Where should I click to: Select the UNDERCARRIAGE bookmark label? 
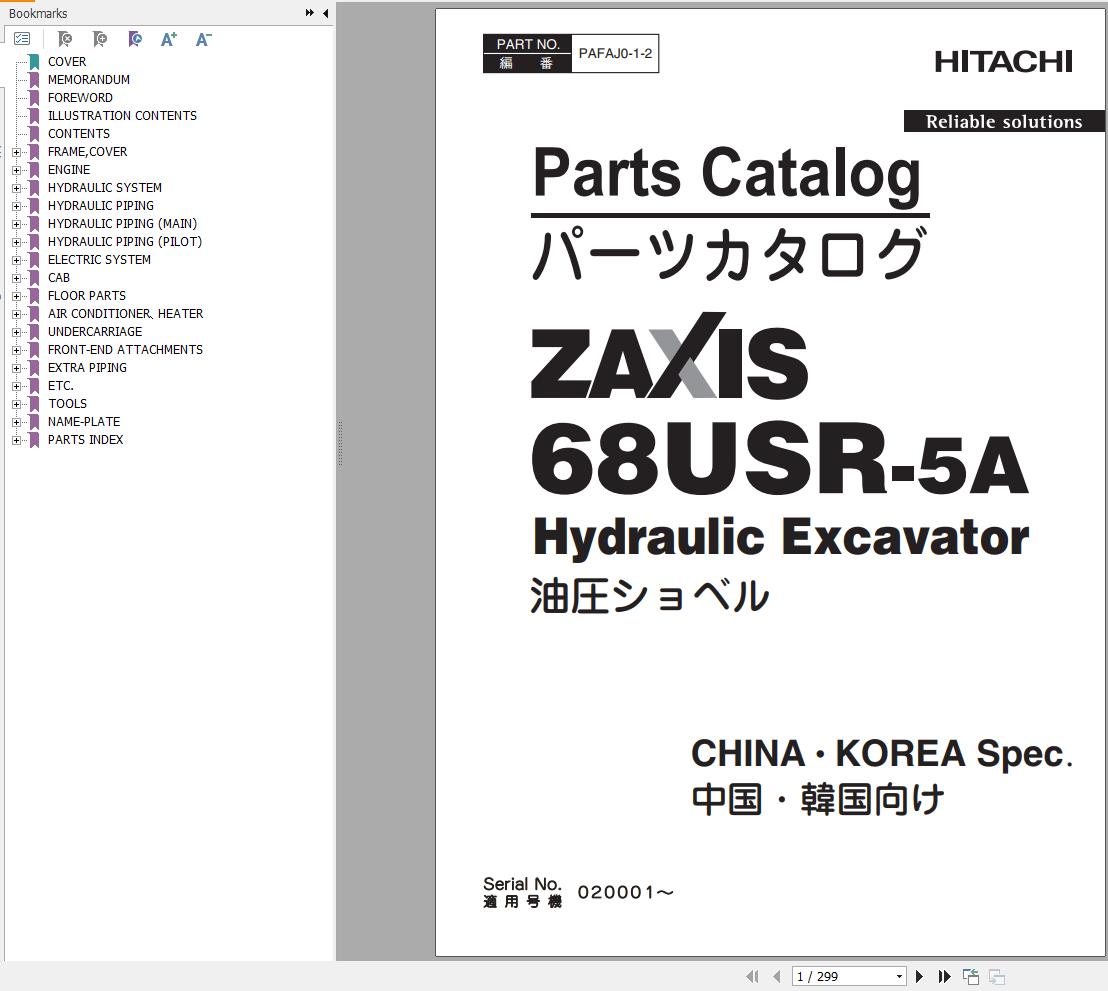(x=95, y=332)
